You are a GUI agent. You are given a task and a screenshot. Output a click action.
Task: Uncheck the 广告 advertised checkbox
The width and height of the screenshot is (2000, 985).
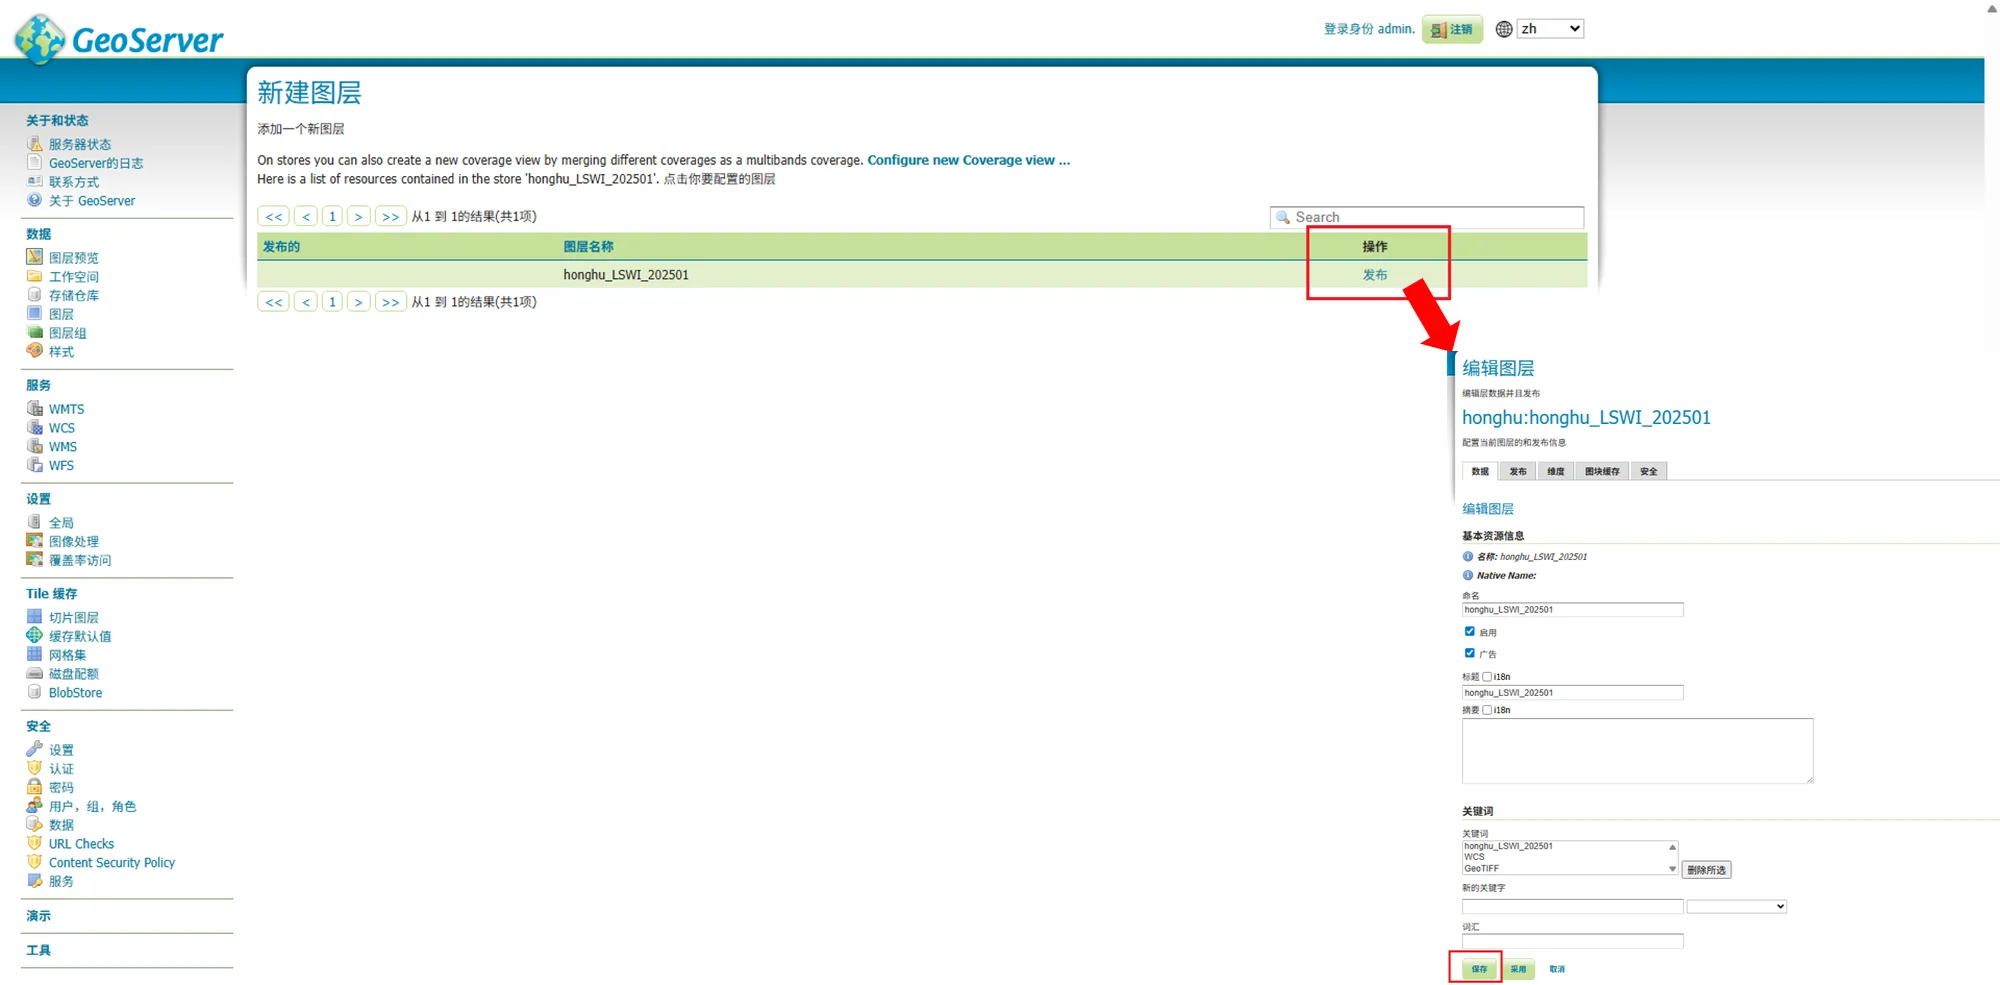coord(1469,653)
